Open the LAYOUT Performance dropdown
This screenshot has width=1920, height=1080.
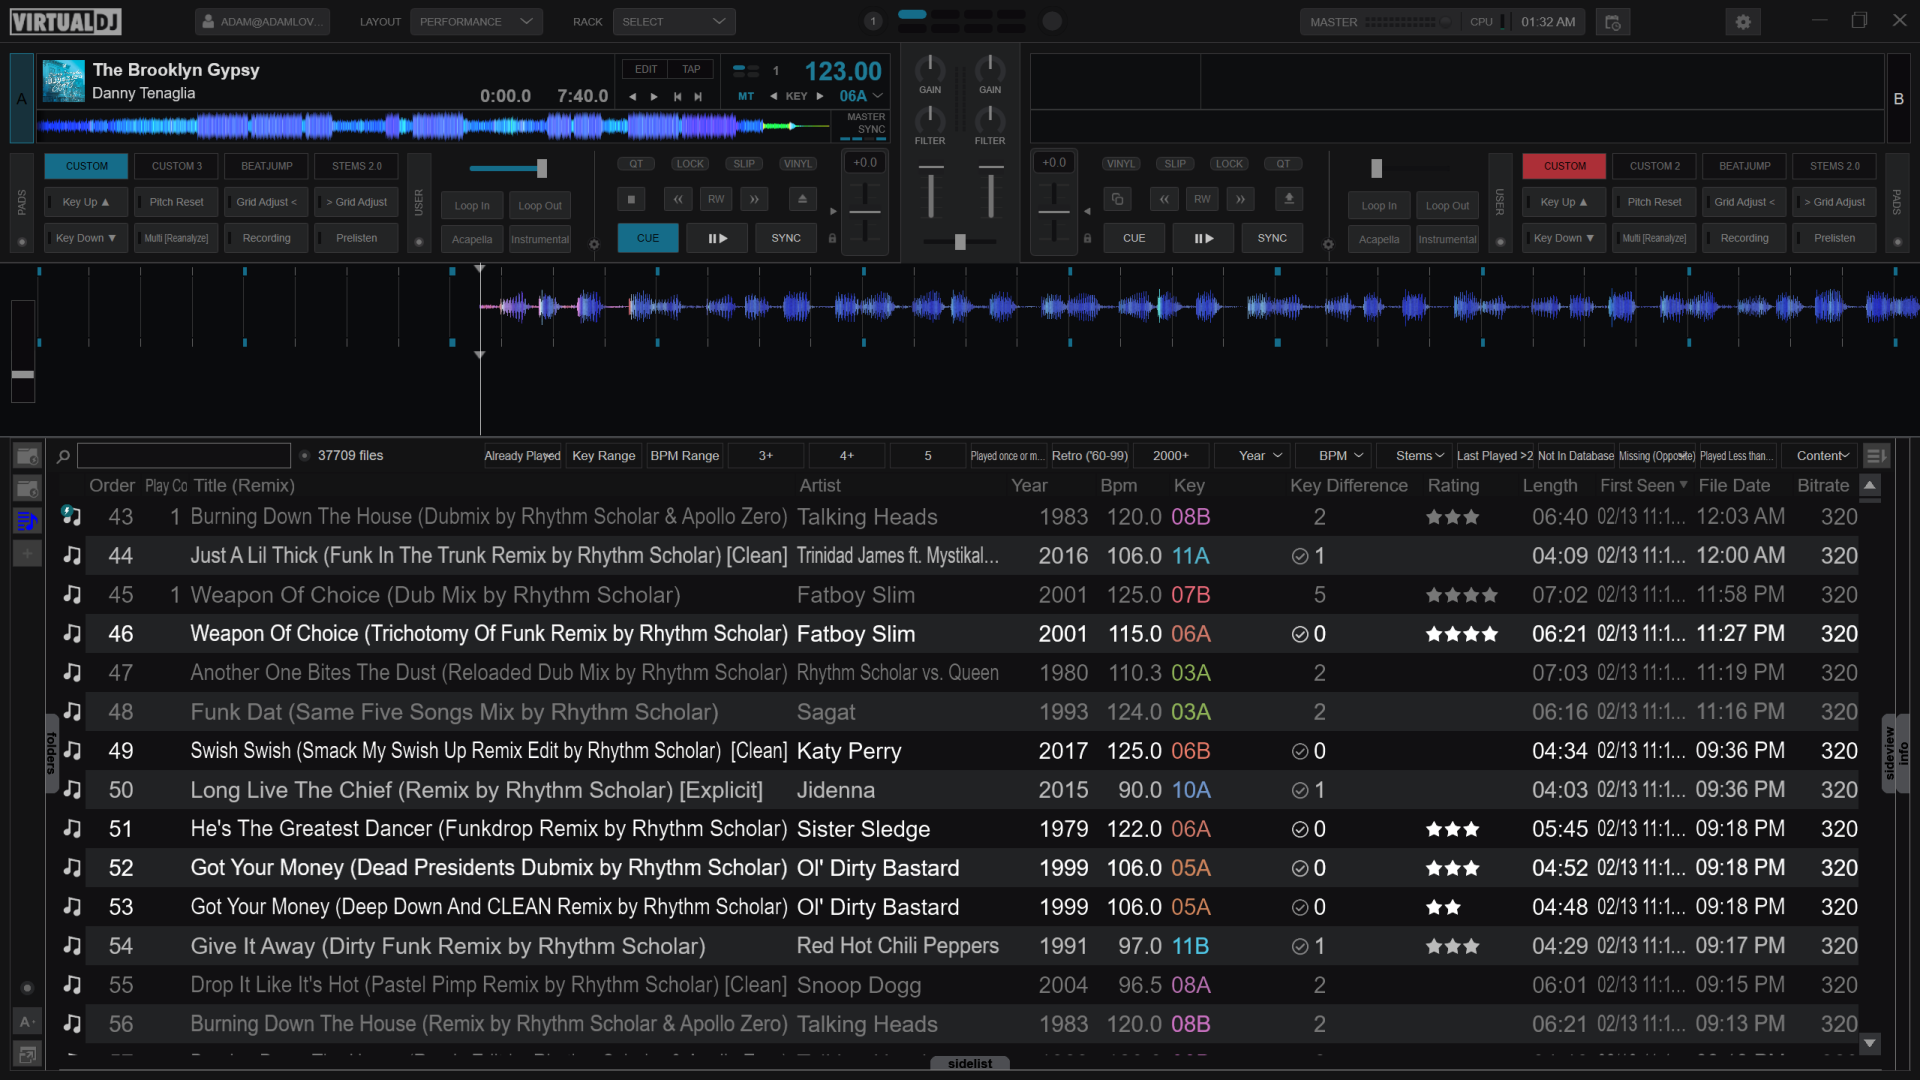point(476,22)
